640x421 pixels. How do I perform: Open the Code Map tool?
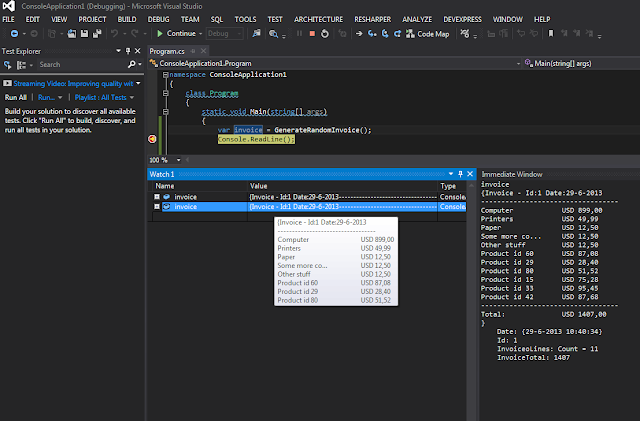[426, 33]
